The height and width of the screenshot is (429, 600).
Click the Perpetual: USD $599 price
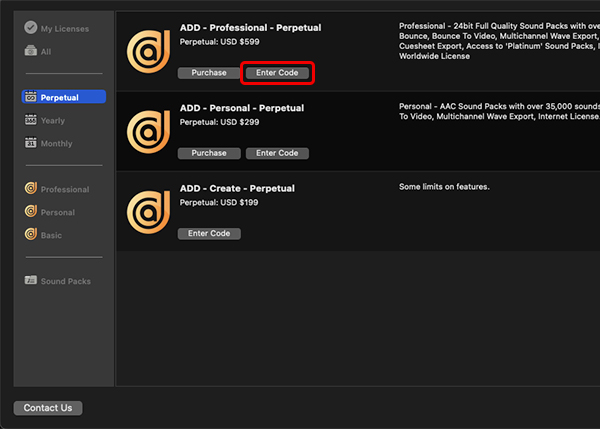pos(220,42)
